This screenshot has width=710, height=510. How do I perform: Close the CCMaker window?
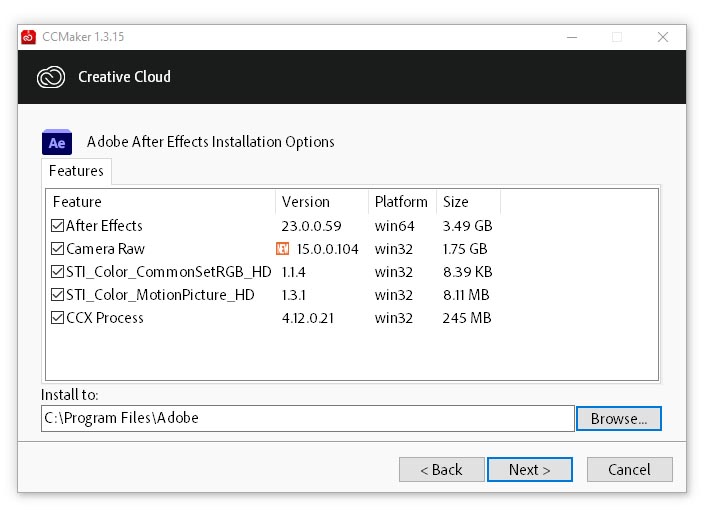pos(662,37)
